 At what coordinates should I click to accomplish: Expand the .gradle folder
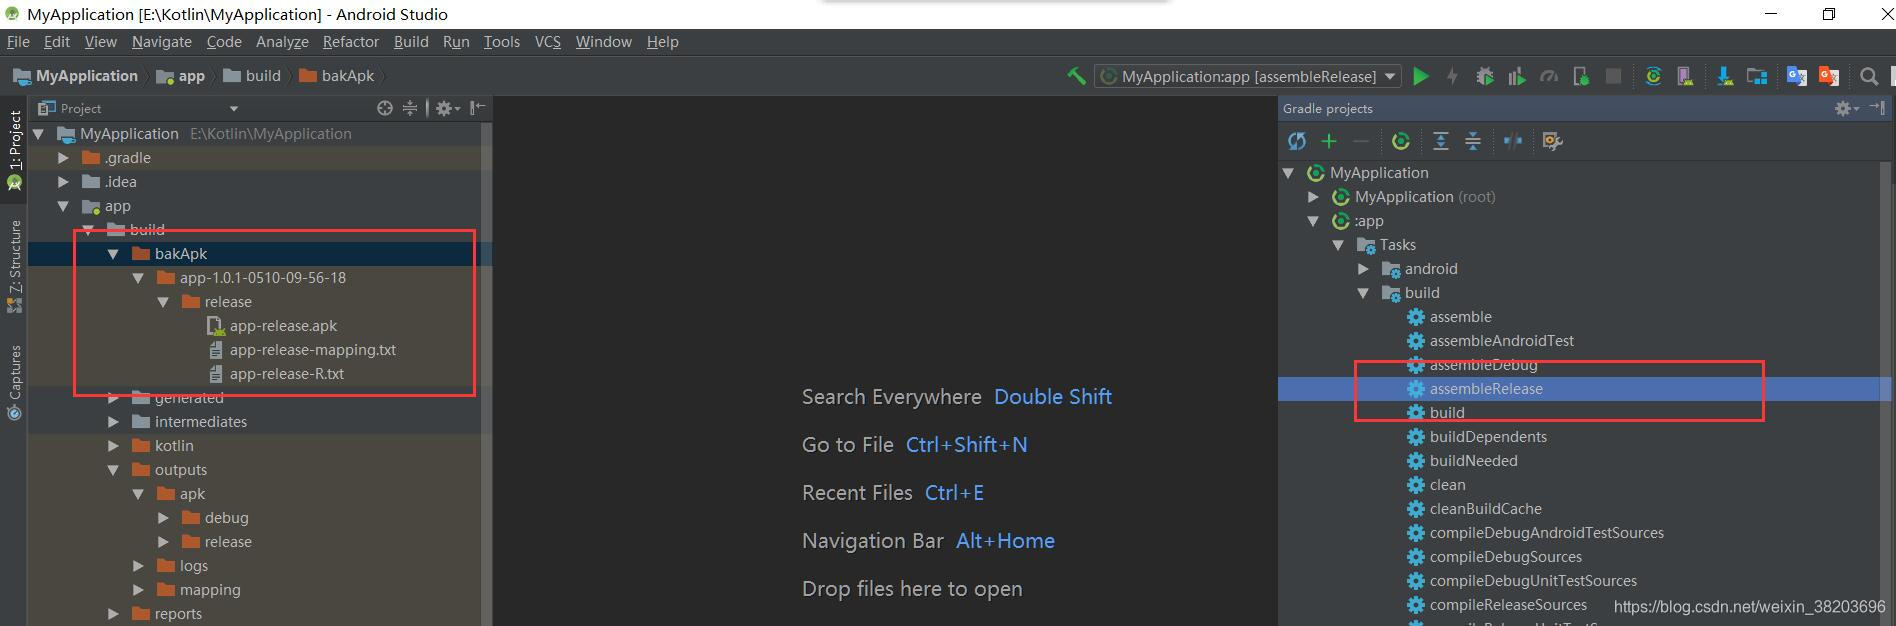click(x=64, y=157)
